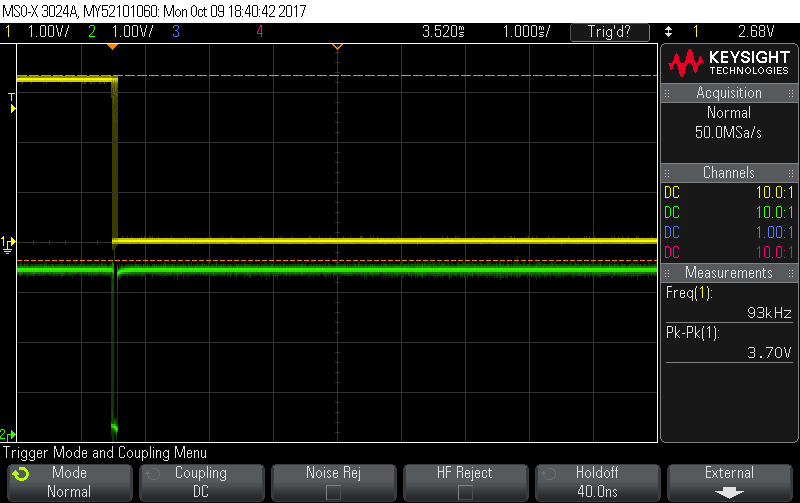Click the Normal acquisition mode text

point(729,113)
